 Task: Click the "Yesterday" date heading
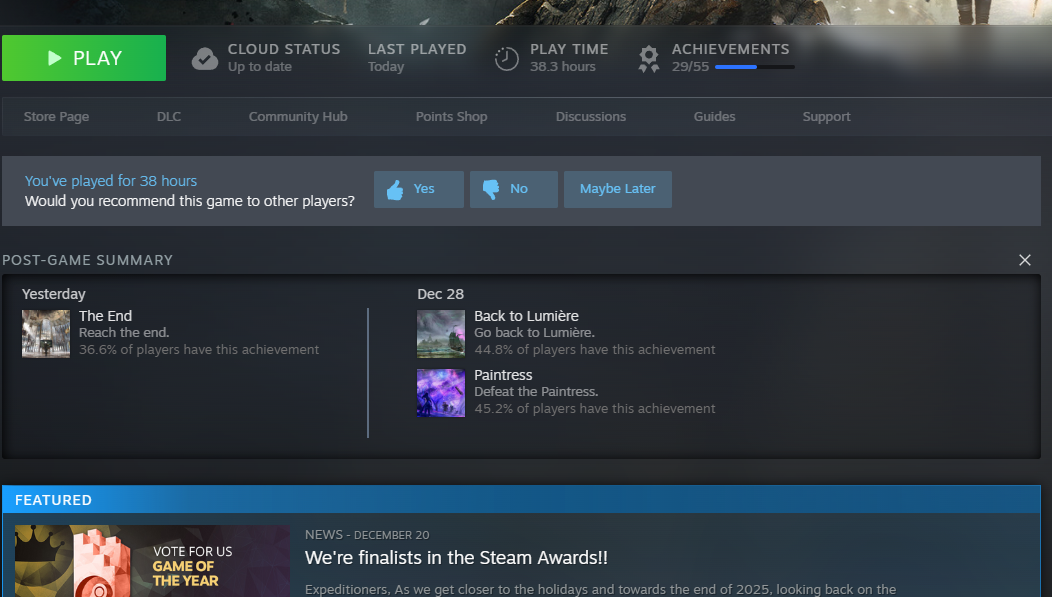click(54, 294)
